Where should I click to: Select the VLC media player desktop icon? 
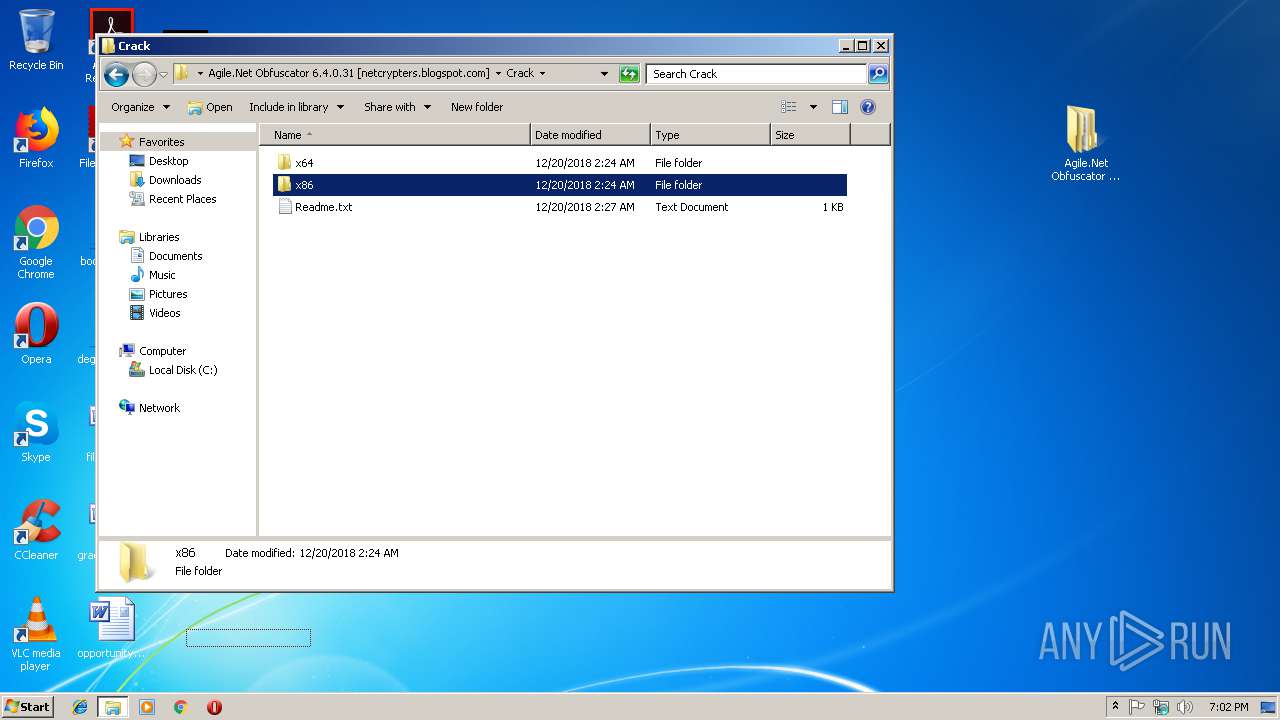click(36, 635)
